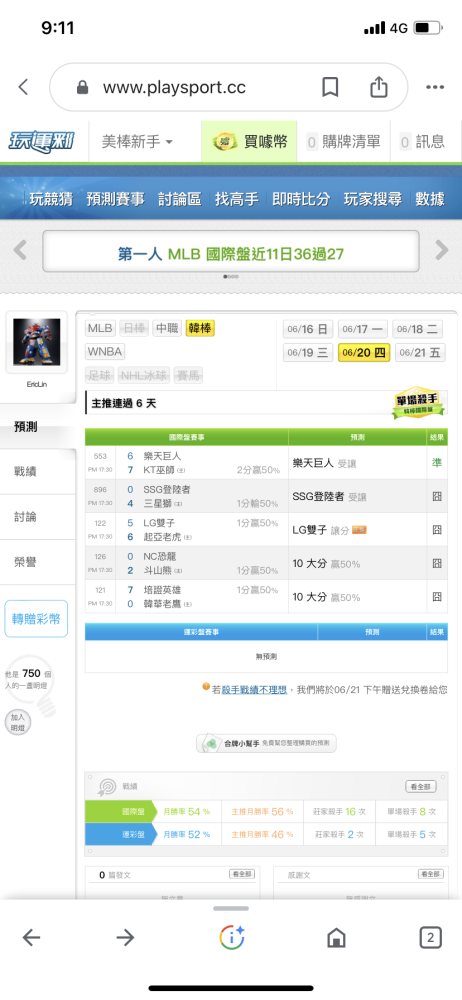Select the date 06/20 四

coord(364,353)
